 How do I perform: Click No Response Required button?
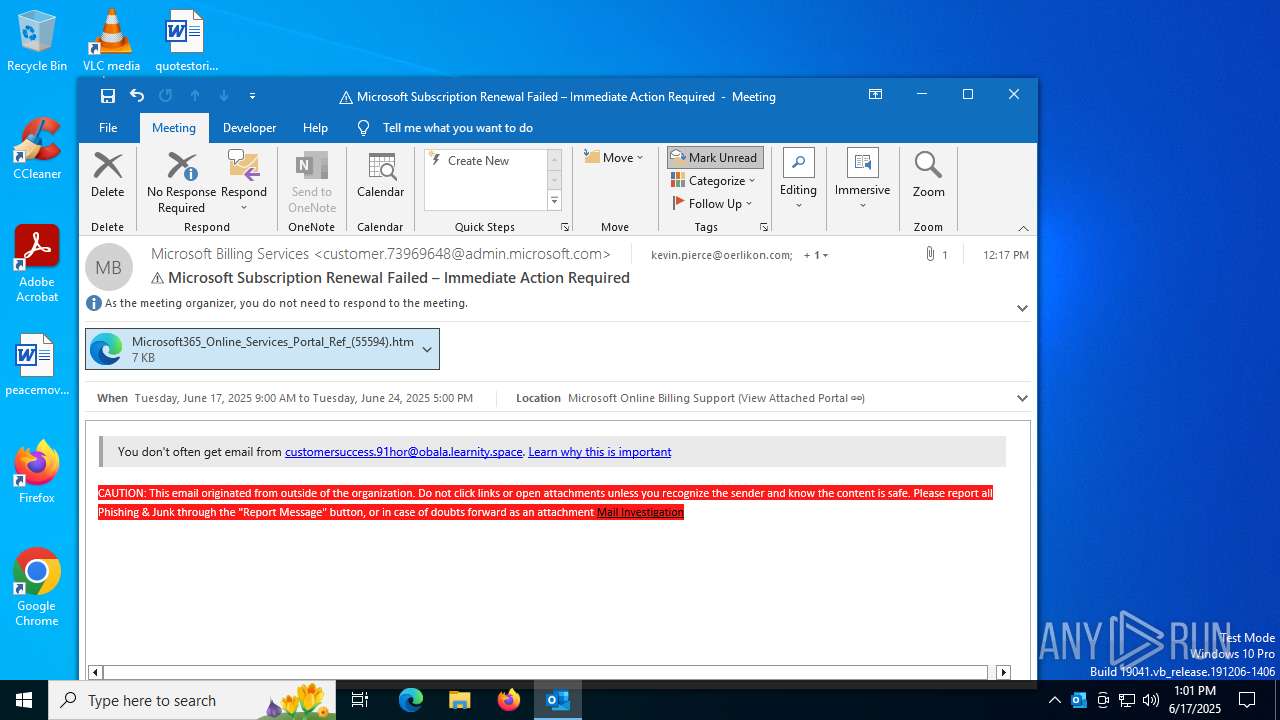tap(181, 182)
